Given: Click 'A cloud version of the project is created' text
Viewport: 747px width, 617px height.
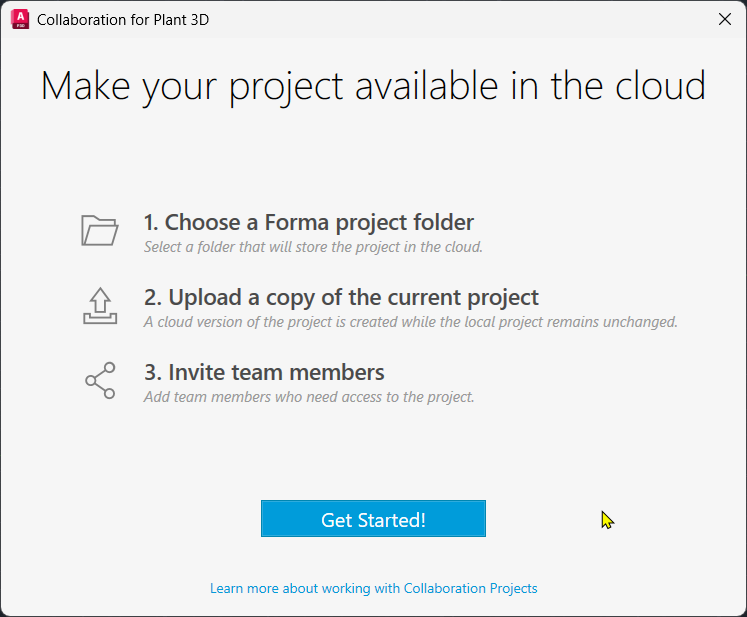Looking at the screenshot, I should (411, 322).
